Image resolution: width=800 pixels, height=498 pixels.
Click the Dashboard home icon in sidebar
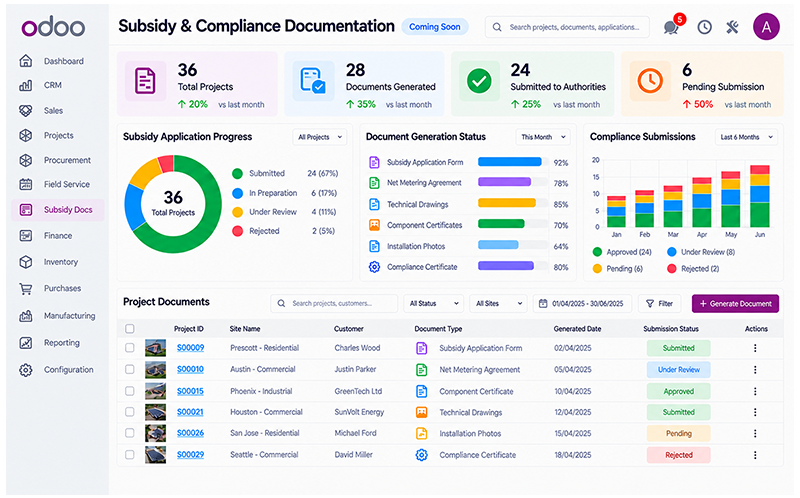[26, 61]
